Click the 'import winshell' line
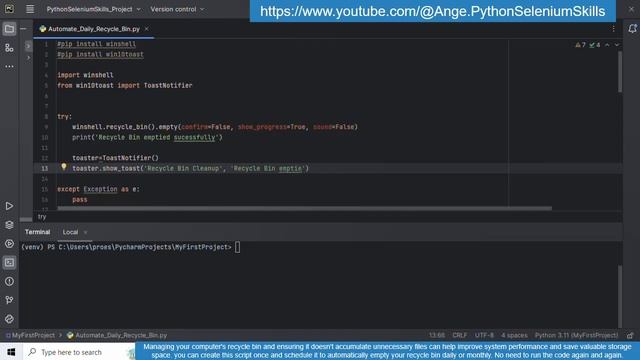Viewport: 640px width, 360px height. [x=85, y=75]
